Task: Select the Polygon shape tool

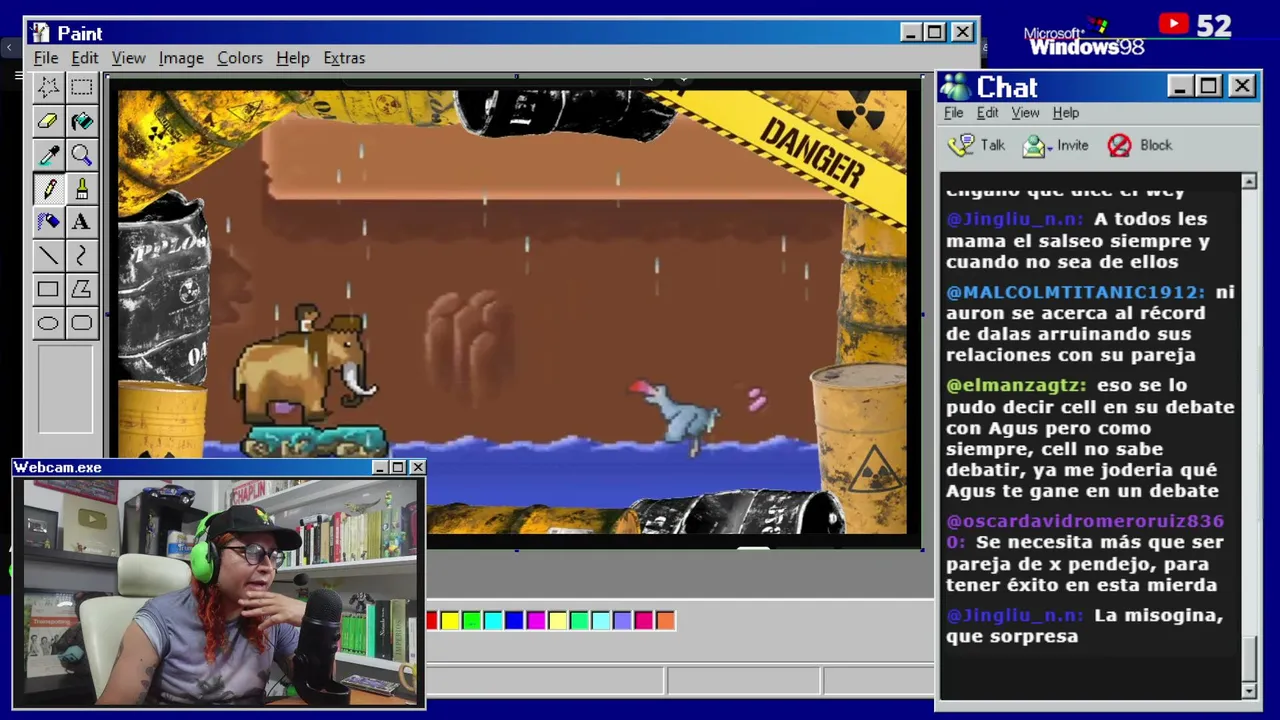Action: coord(82,290)
